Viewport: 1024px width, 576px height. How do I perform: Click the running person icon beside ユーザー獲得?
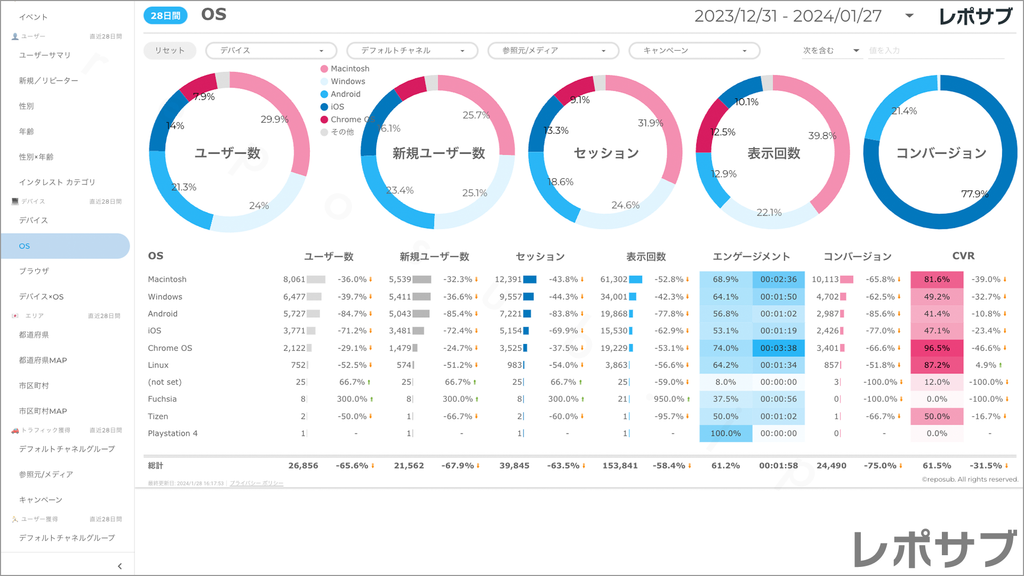tap(14, 519)
